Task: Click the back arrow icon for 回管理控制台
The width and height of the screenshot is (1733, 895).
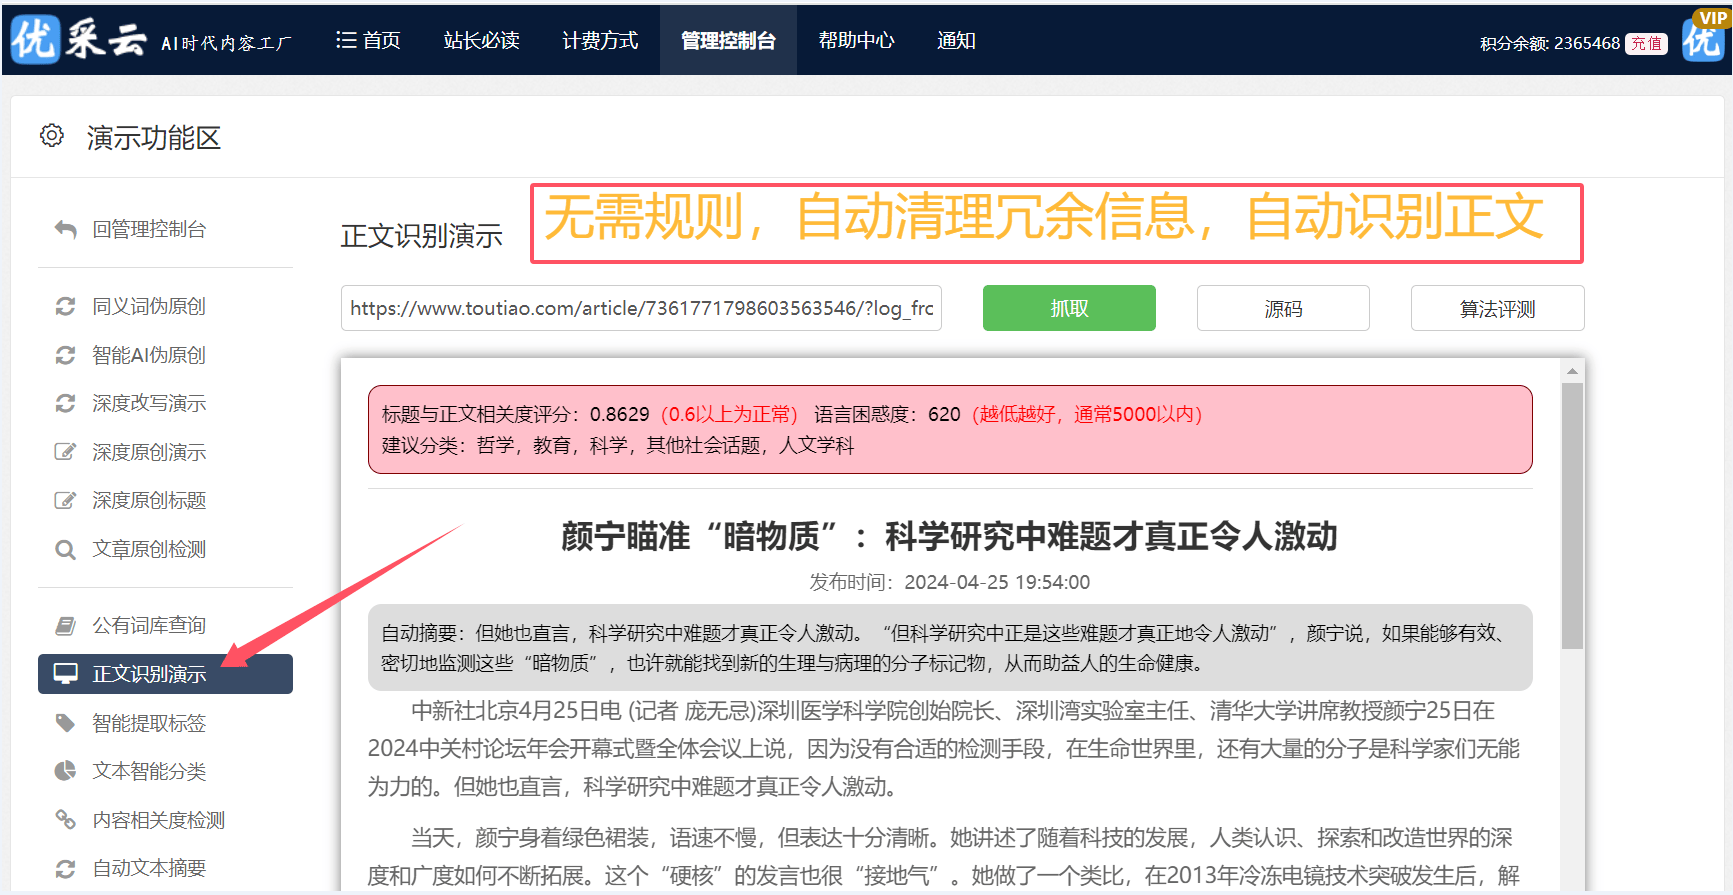Action: 65,229
